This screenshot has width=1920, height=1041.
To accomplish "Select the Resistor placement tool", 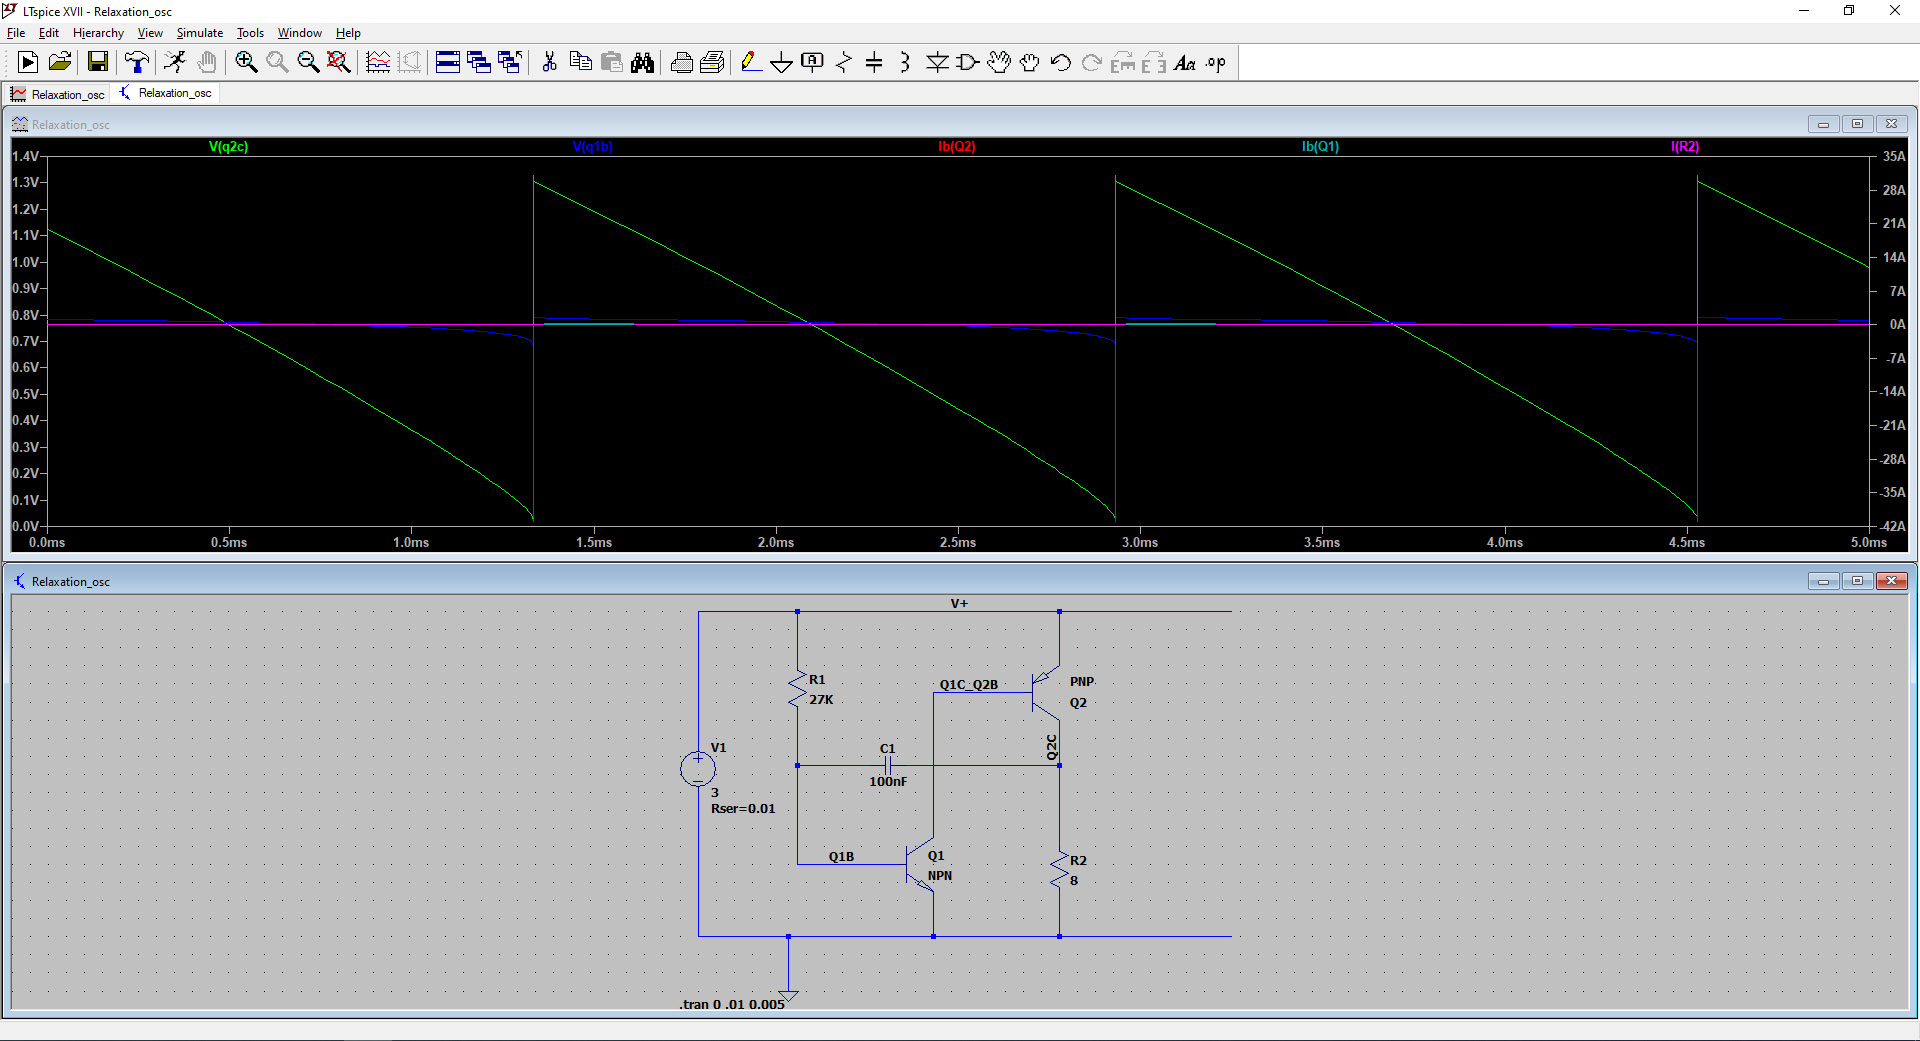I will (844, 62).
